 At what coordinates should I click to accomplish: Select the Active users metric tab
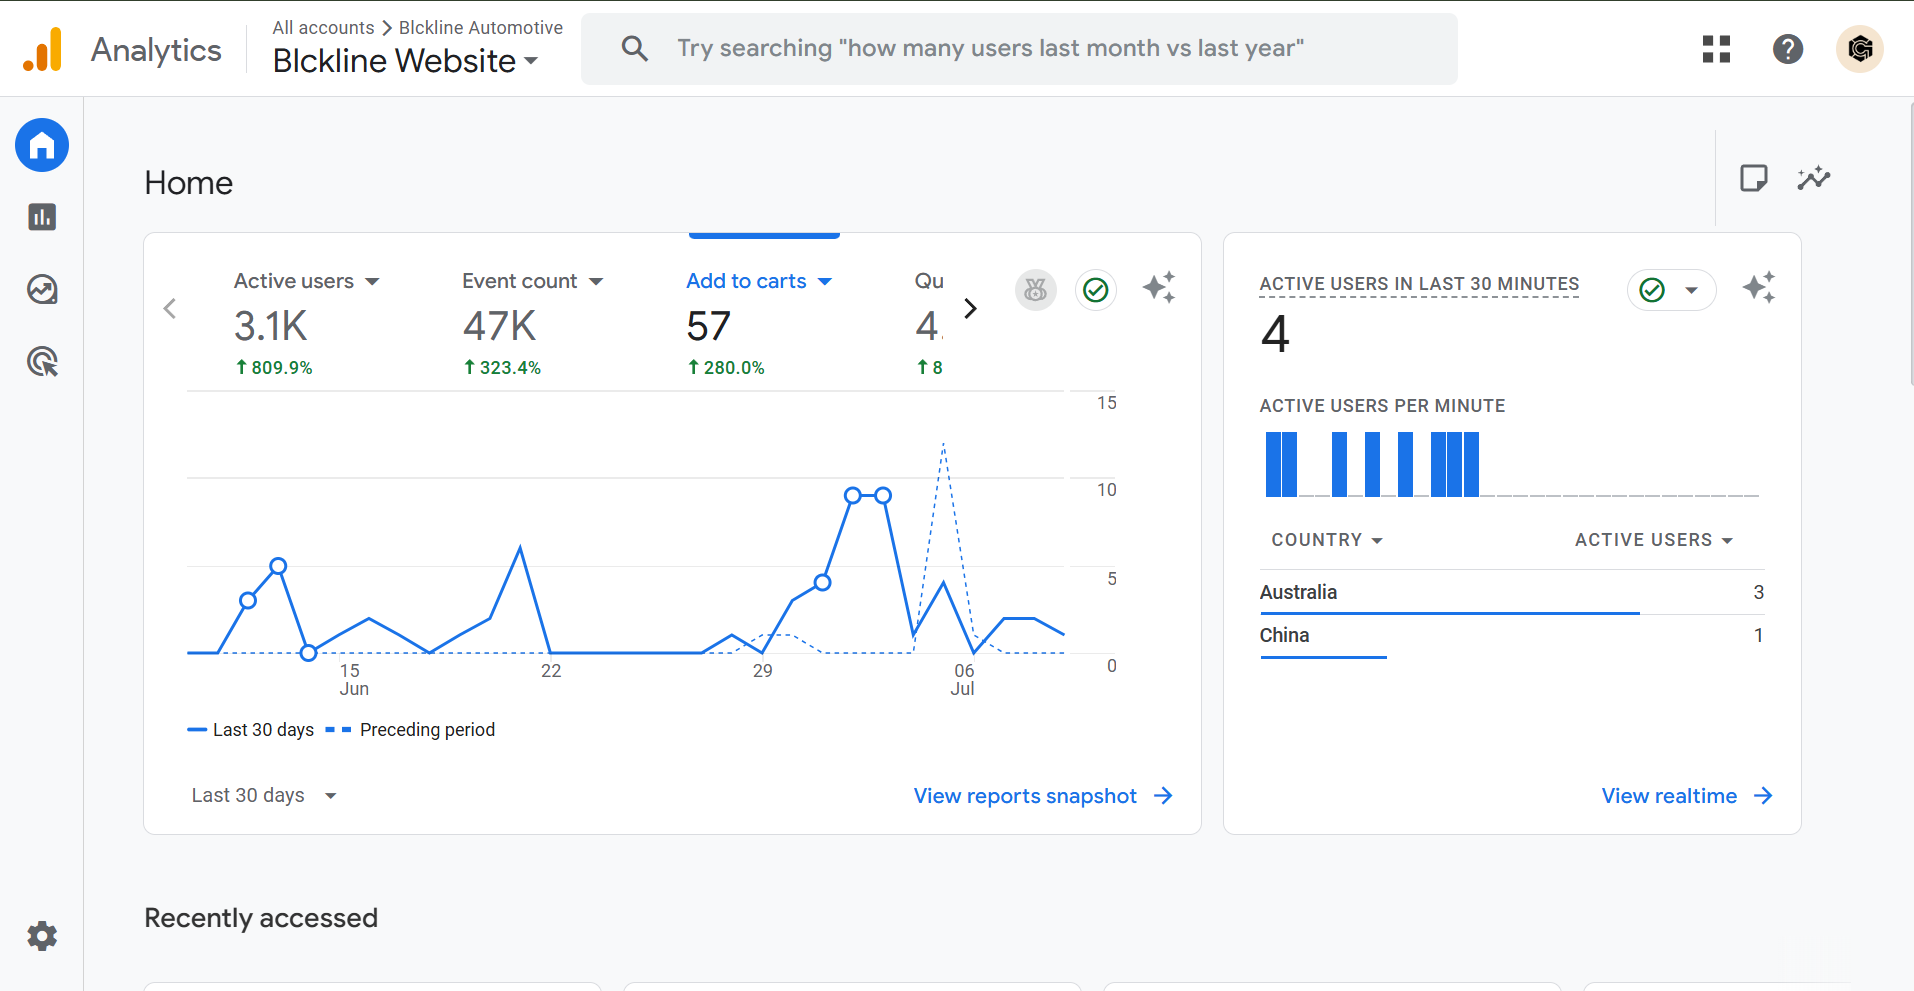click(x=306, y=281)
